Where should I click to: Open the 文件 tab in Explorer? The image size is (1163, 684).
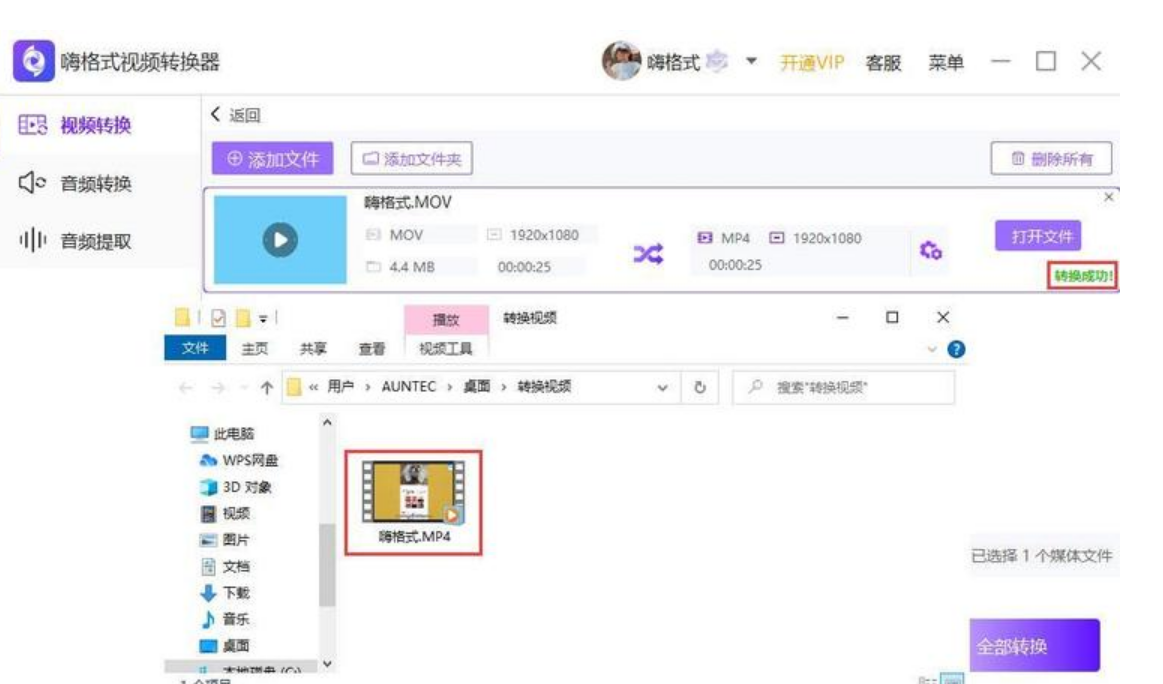195,348
